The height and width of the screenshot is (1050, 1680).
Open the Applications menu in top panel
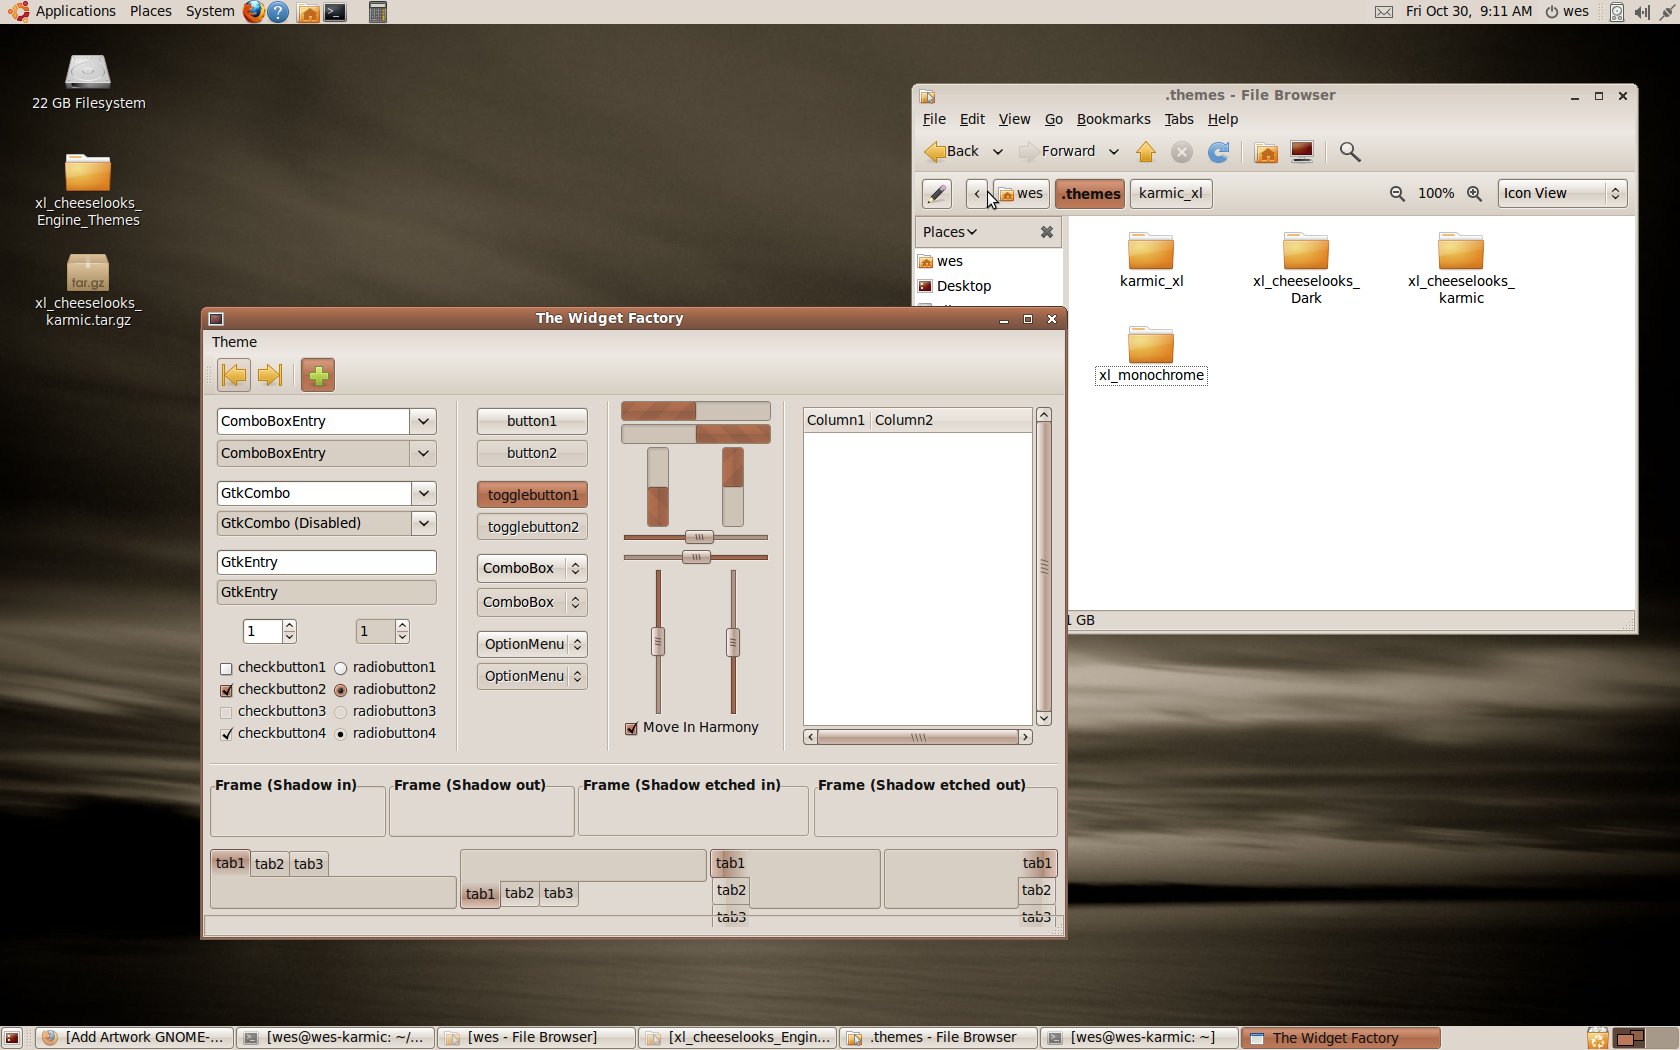click(x=76, y=11)
